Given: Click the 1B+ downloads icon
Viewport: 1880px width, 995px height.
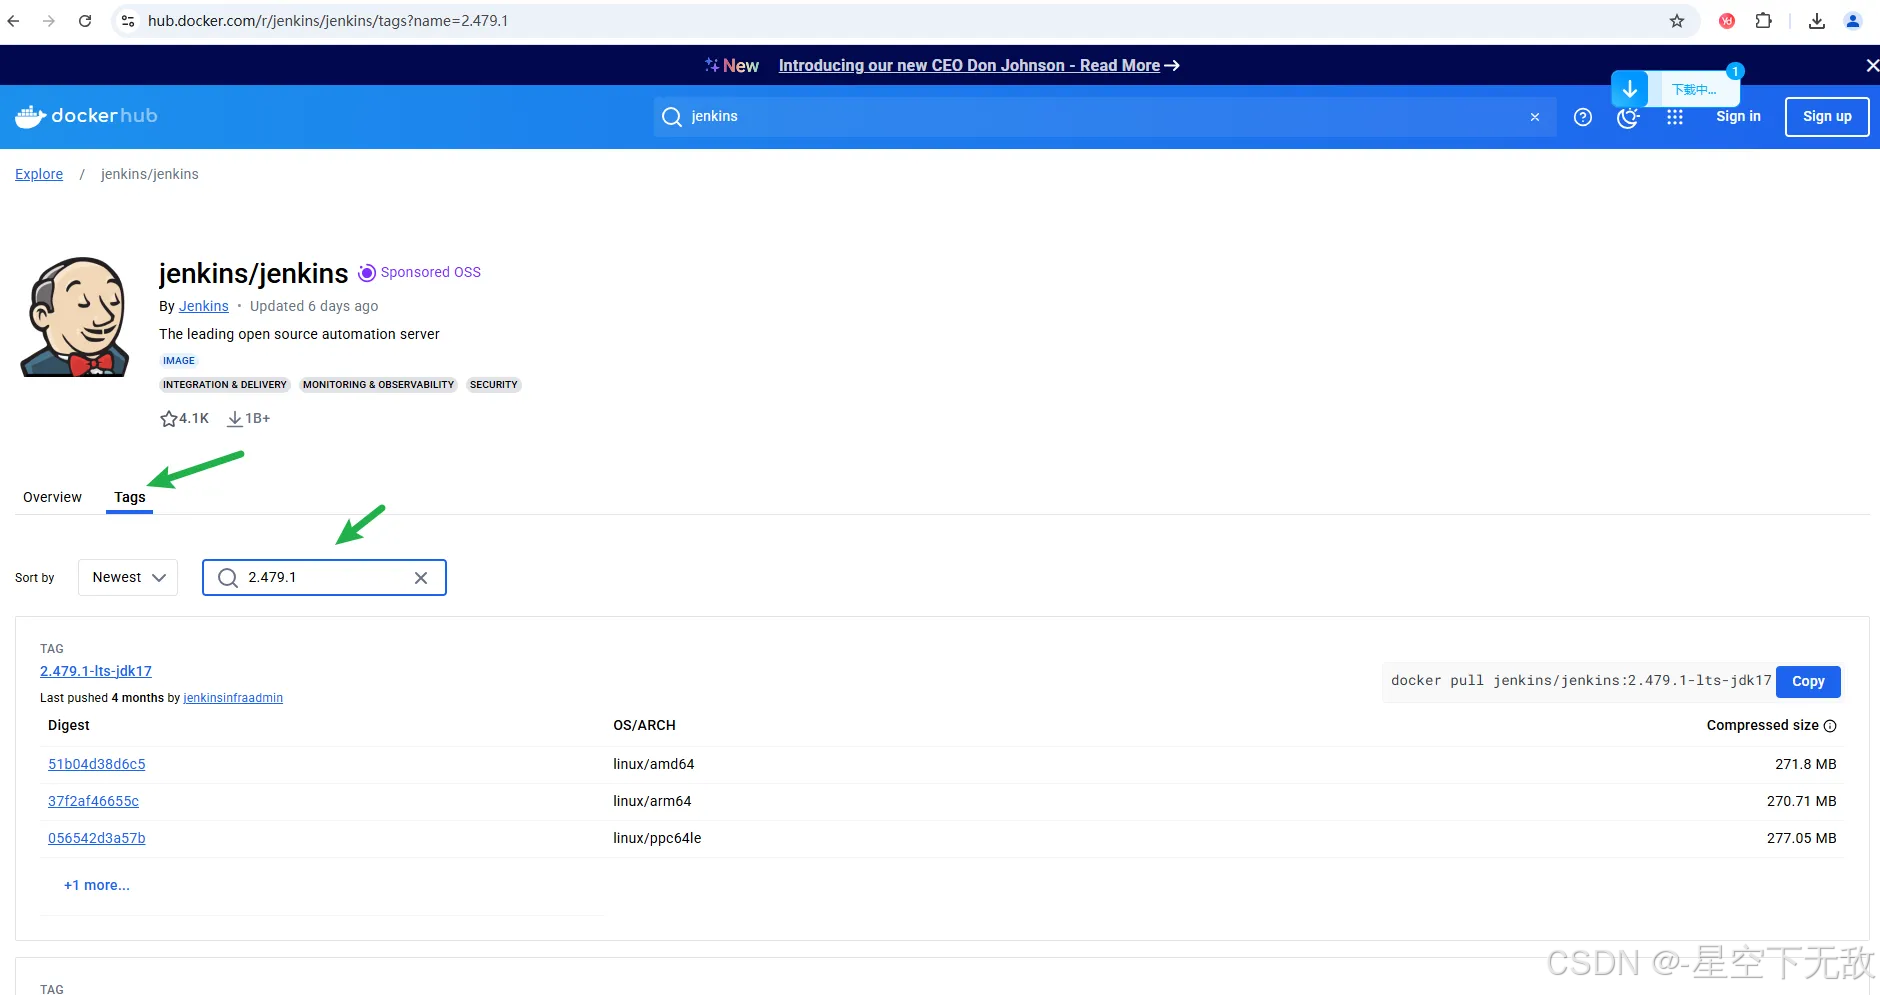Looking at the screenshot, I should (235, 419).
